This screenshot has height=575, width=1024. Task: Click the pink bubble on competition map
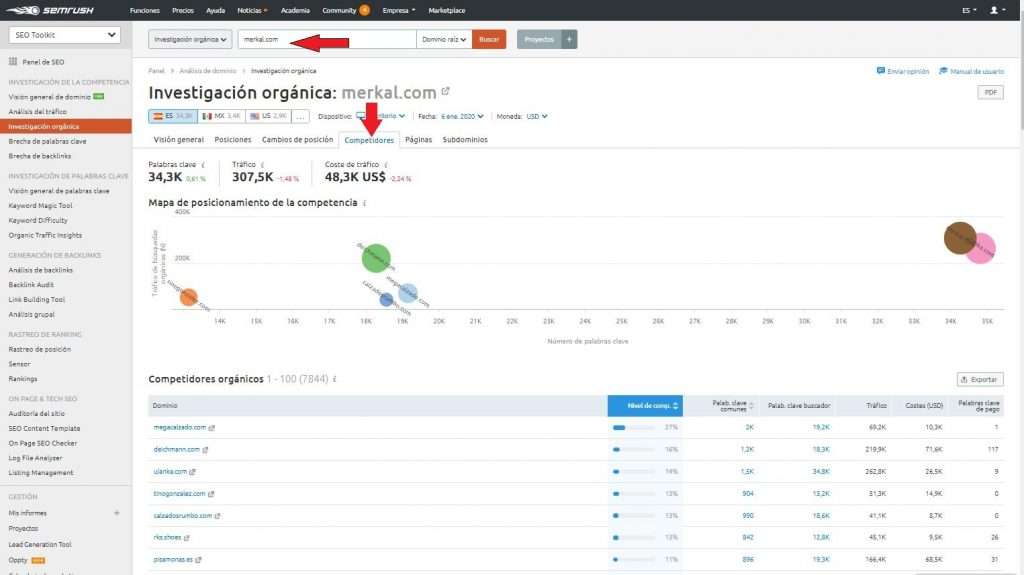(x=981, y=249)
